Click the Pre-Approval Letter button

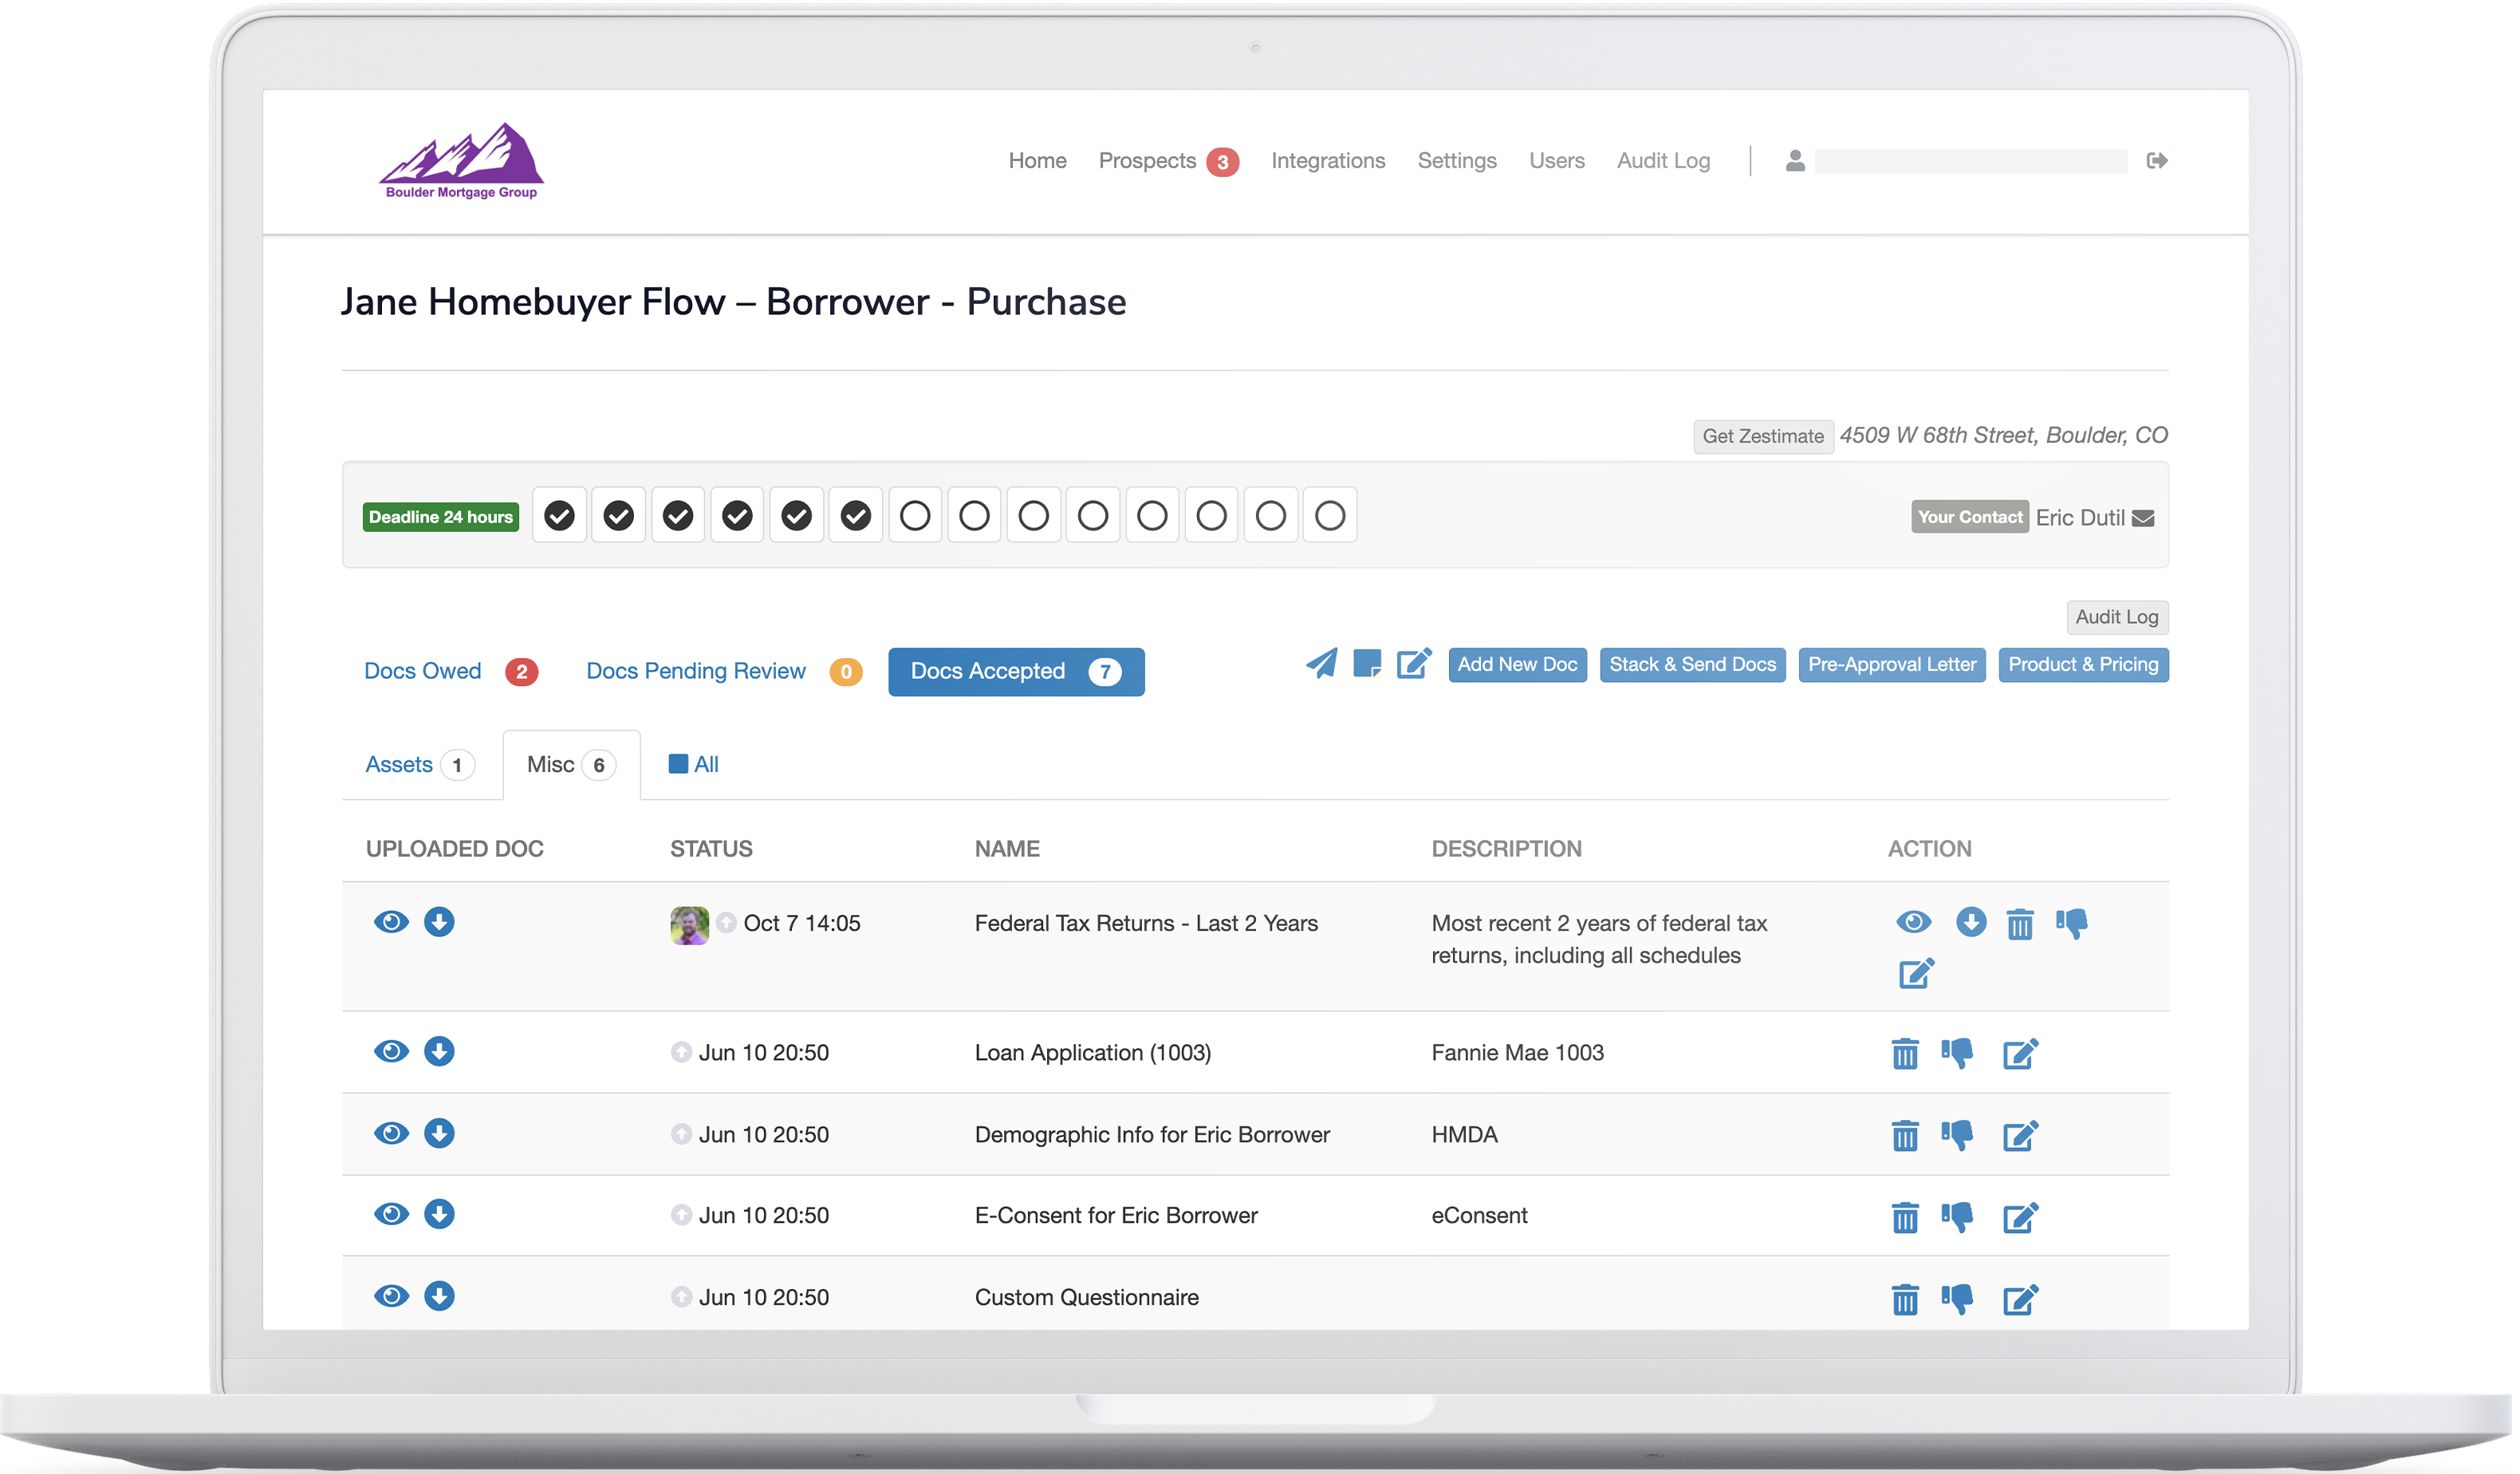[x=1890, y=664]
